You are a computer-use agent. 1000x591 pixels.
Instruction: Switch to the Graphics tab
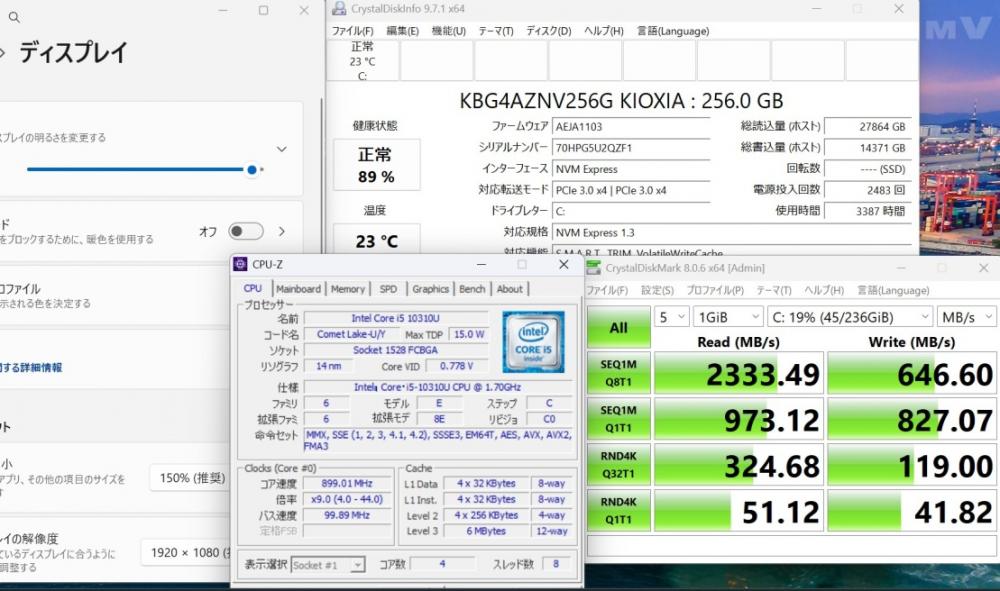click(x=430, y=289)
